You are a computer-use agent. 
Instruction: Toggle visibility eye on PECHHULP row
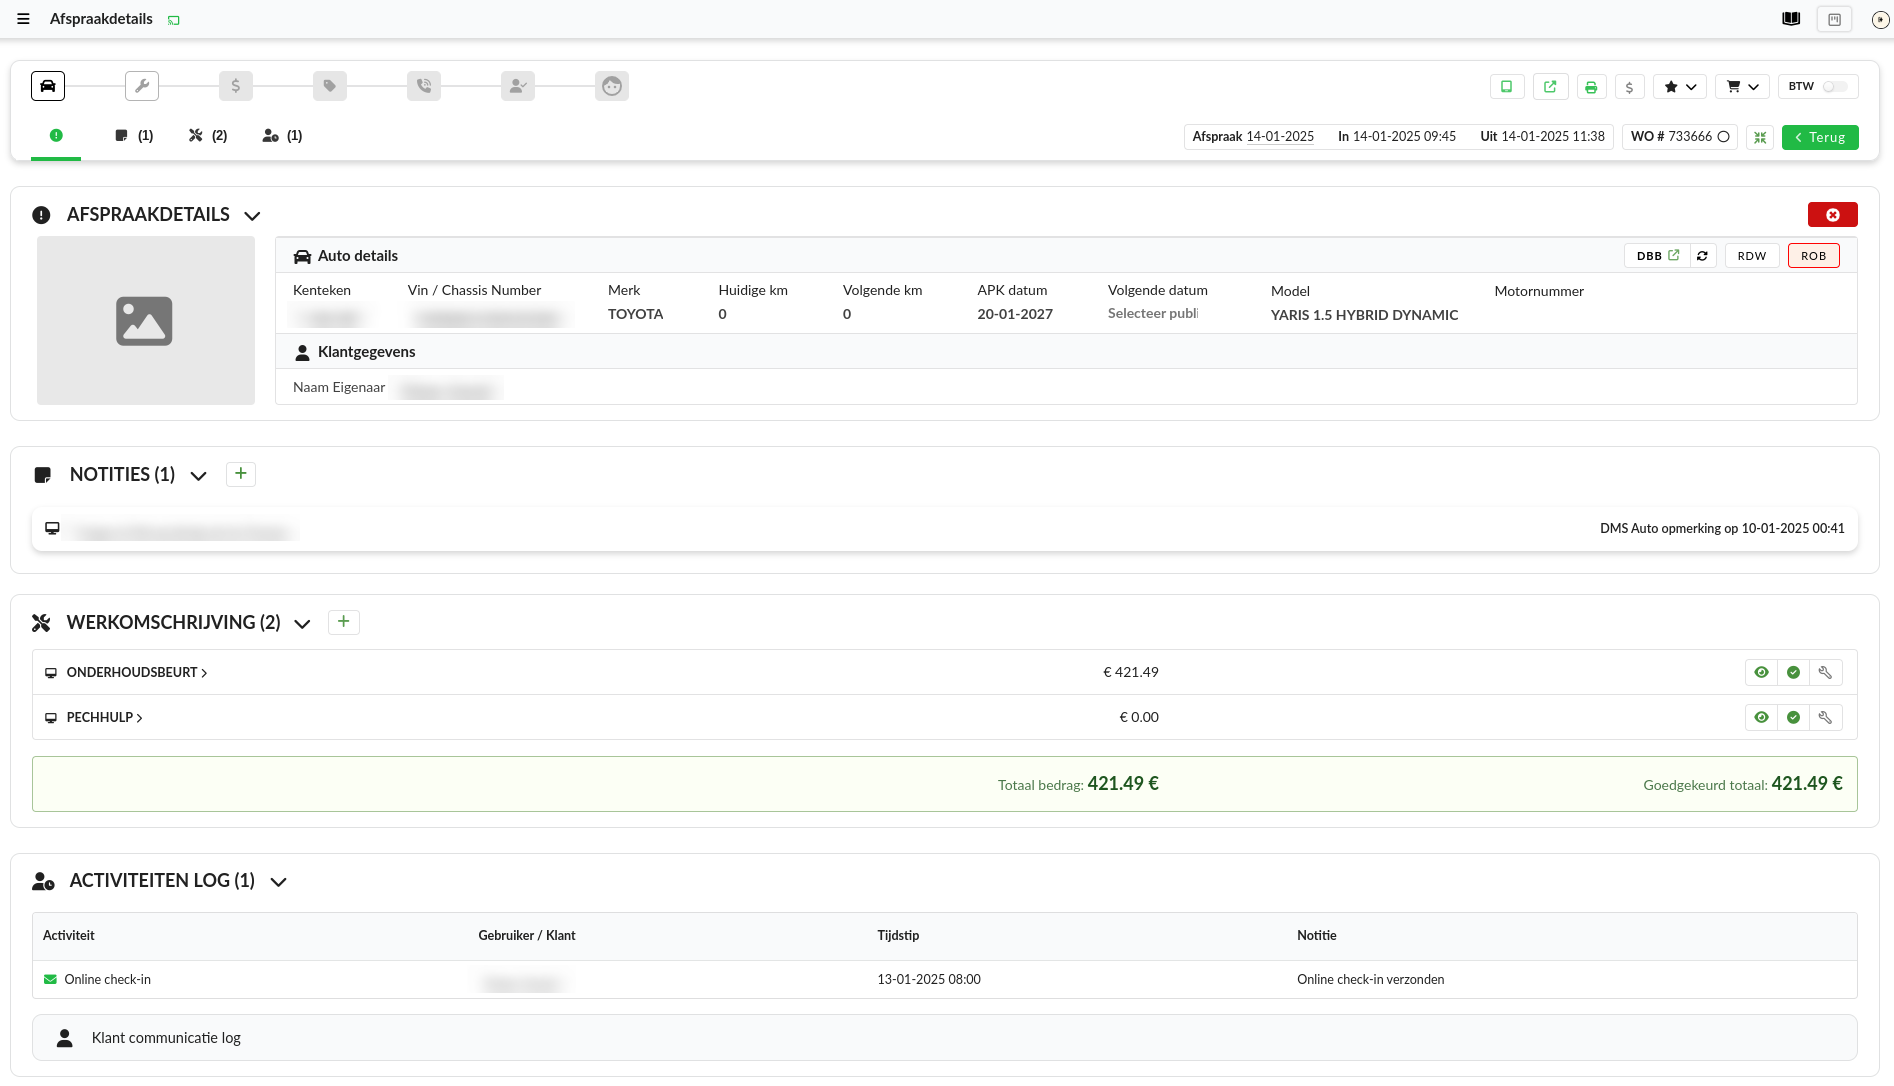(x=1761, y=718)
